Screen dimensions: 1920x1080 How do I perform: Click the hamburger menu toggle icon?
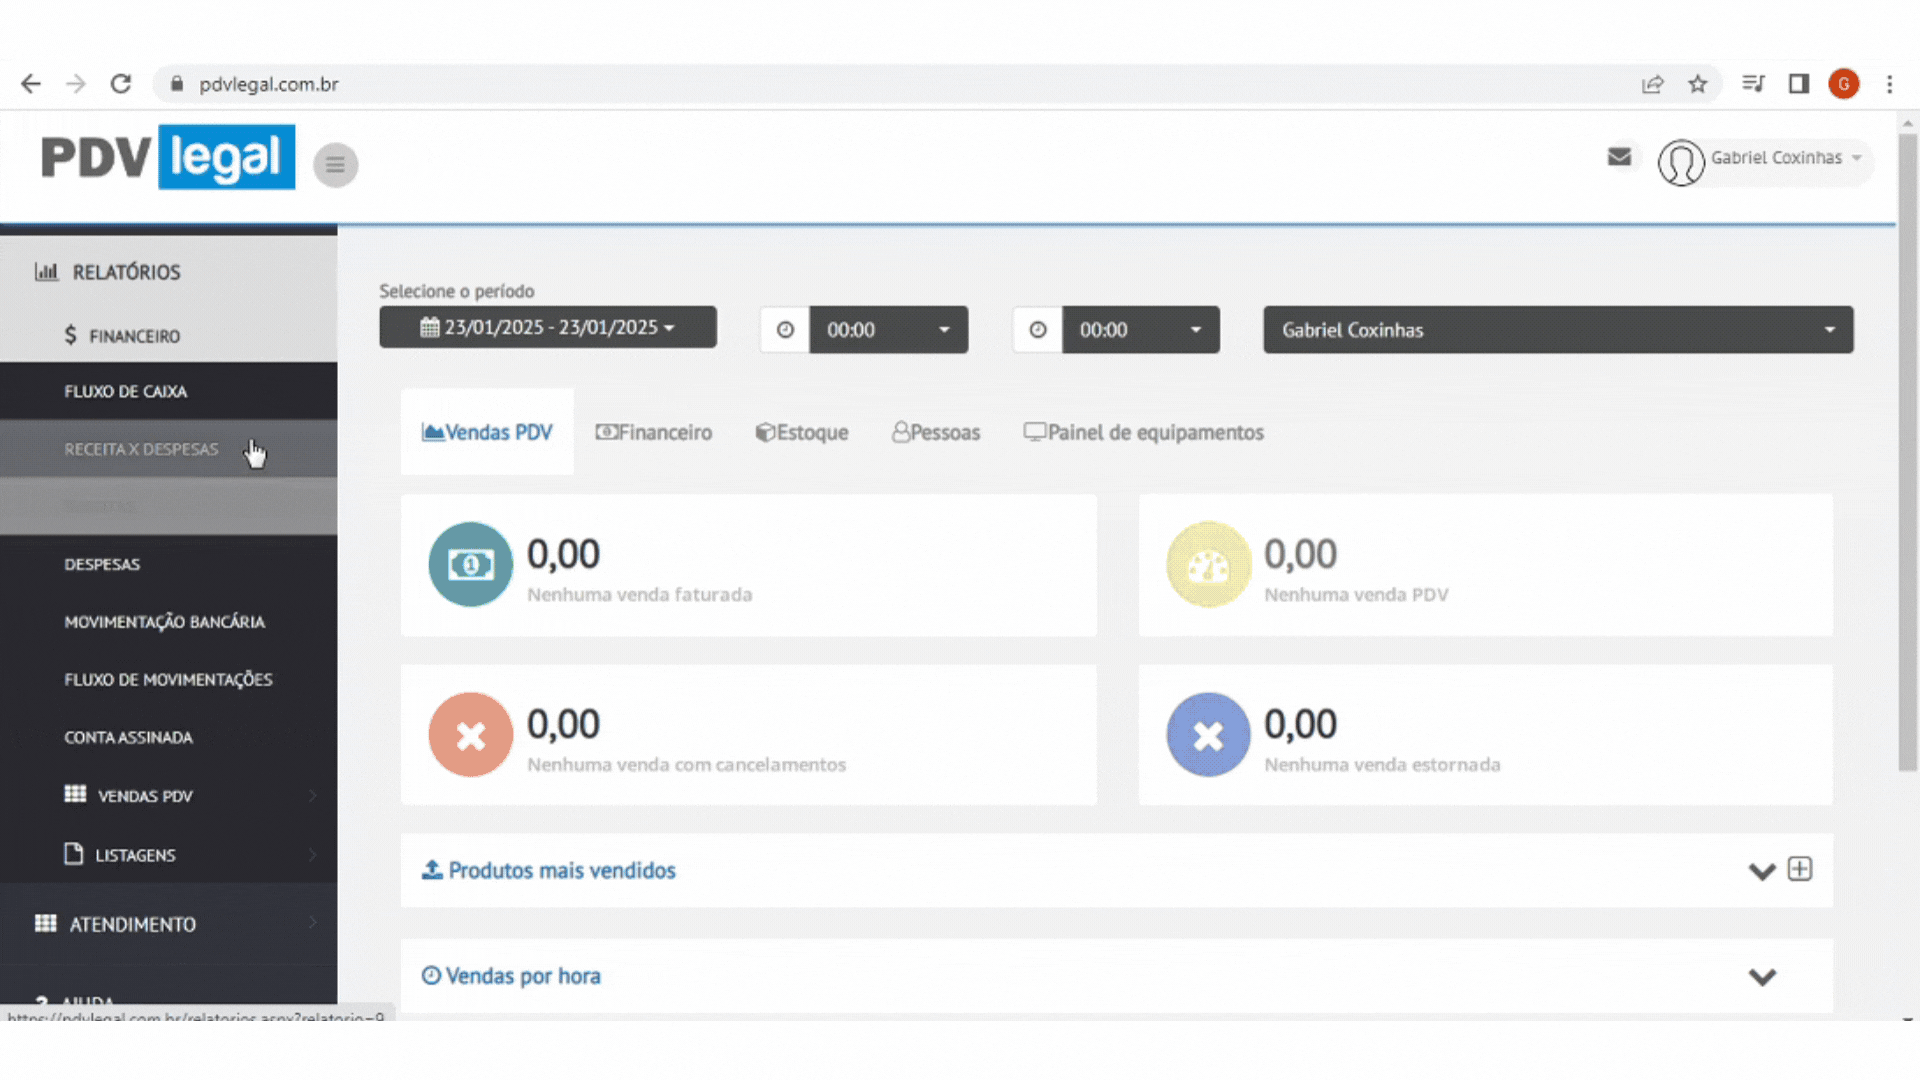pyautogui.click(x=335, y=165)
